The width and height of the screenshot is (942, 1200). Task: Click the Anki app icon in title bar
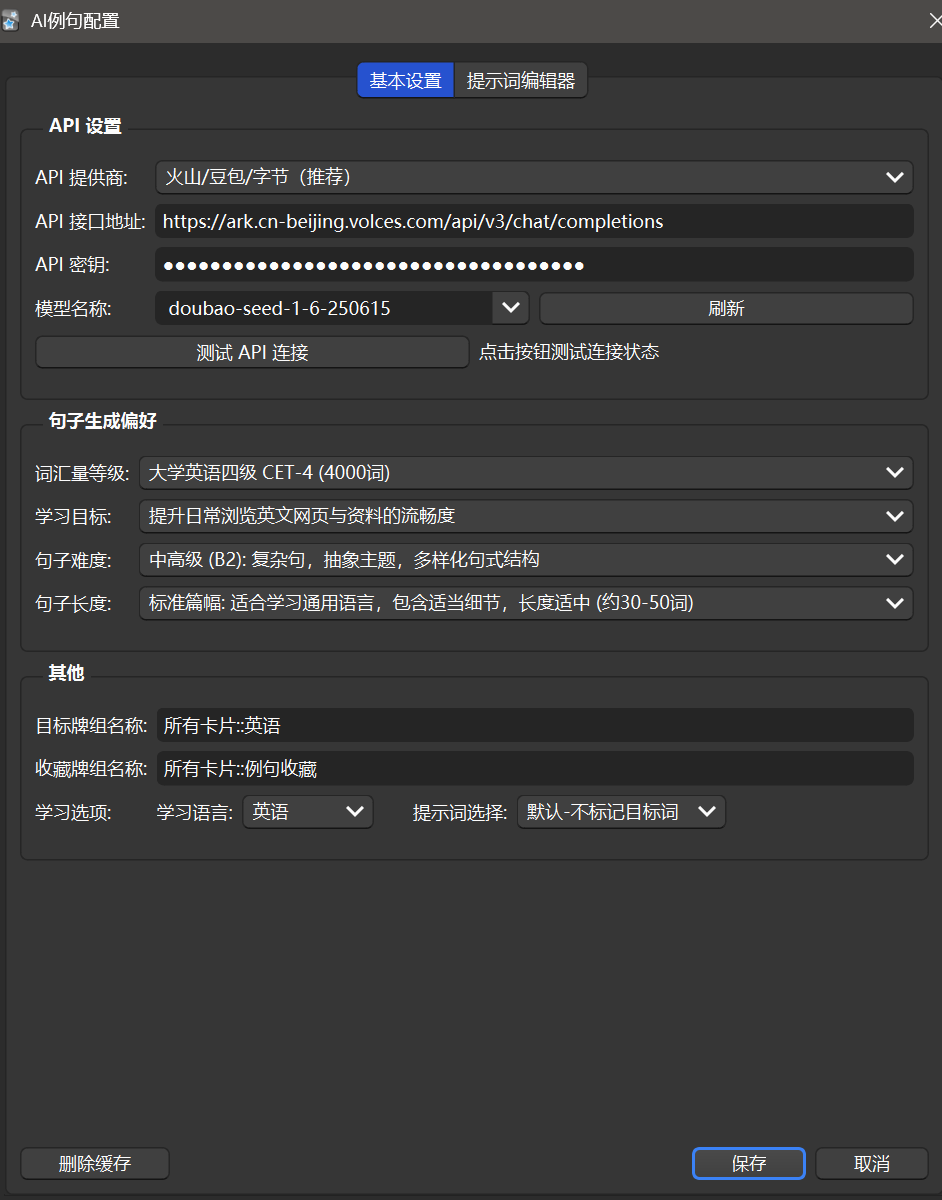tap(13, 20)
